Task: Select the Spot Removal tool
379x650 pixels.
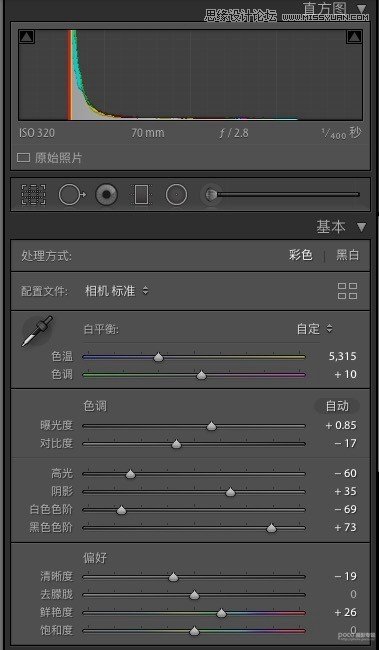Action: tap(72, 194)
